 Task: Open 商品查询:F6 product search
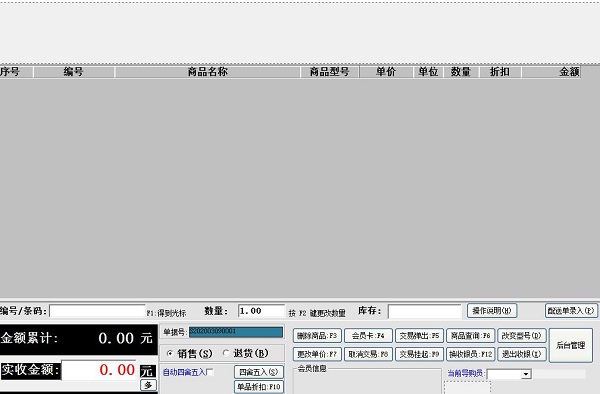[470, 336]
